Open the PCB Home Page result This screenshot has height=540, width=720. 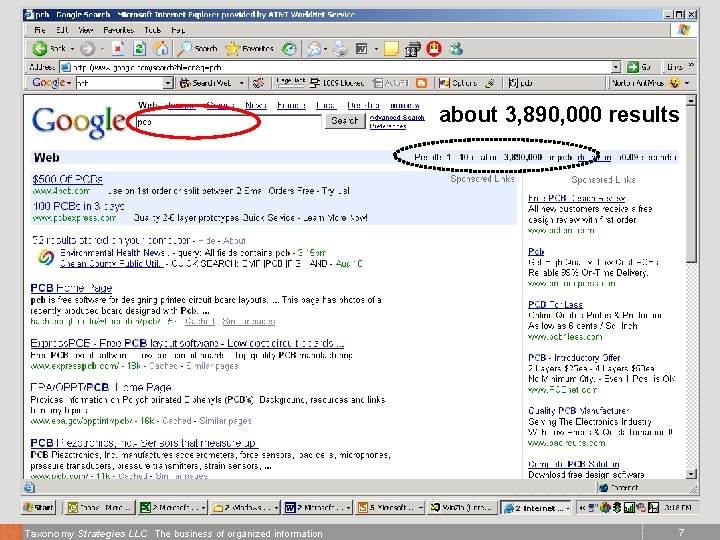[x=71, y=288]
